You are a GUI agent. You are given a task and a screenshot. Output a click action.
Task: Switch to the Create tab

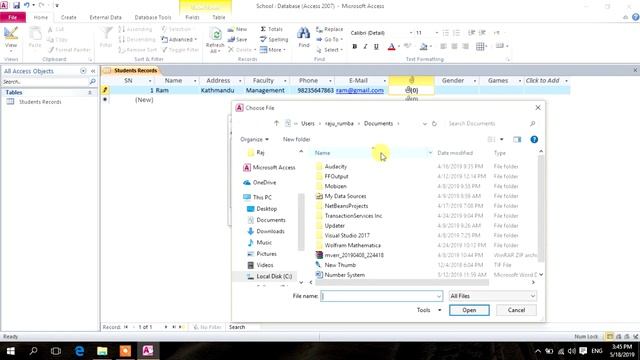click(x=69, y=17)
